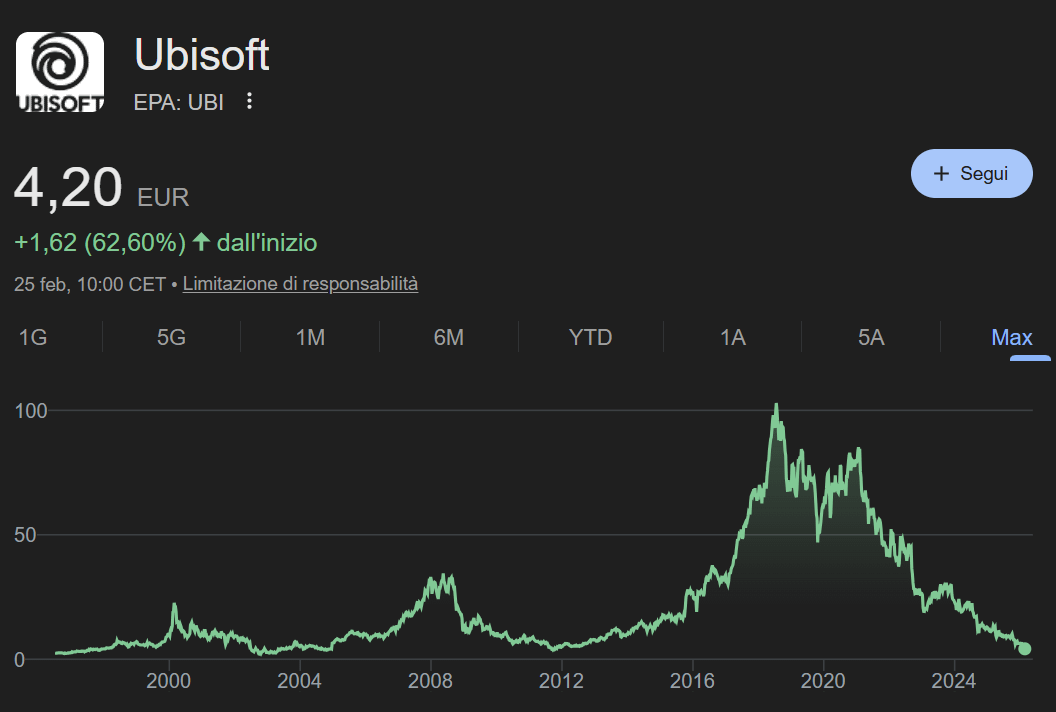Image resolution: width=1056 pixels, height=712 pixels.
Task: Show the 1M chart range
Action: pos(310,338)
